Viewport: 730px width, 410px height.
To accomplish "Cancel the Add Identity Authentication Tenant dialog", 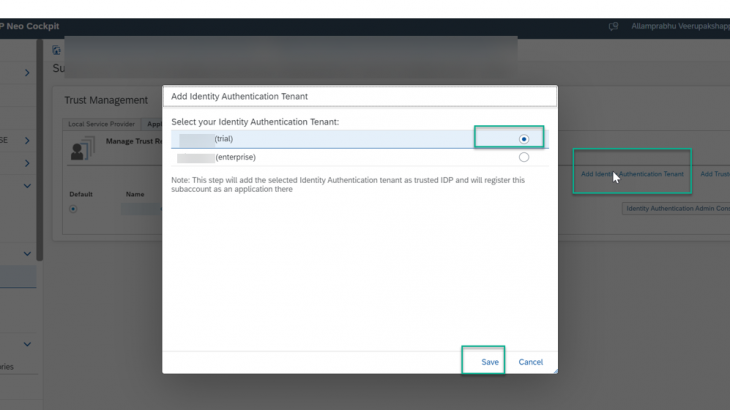I will coord(530,362).
